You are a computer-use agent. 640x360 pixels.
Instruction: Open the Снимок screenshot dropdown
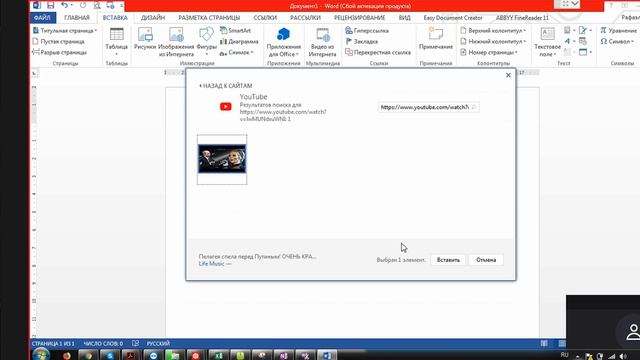(237, 52)
